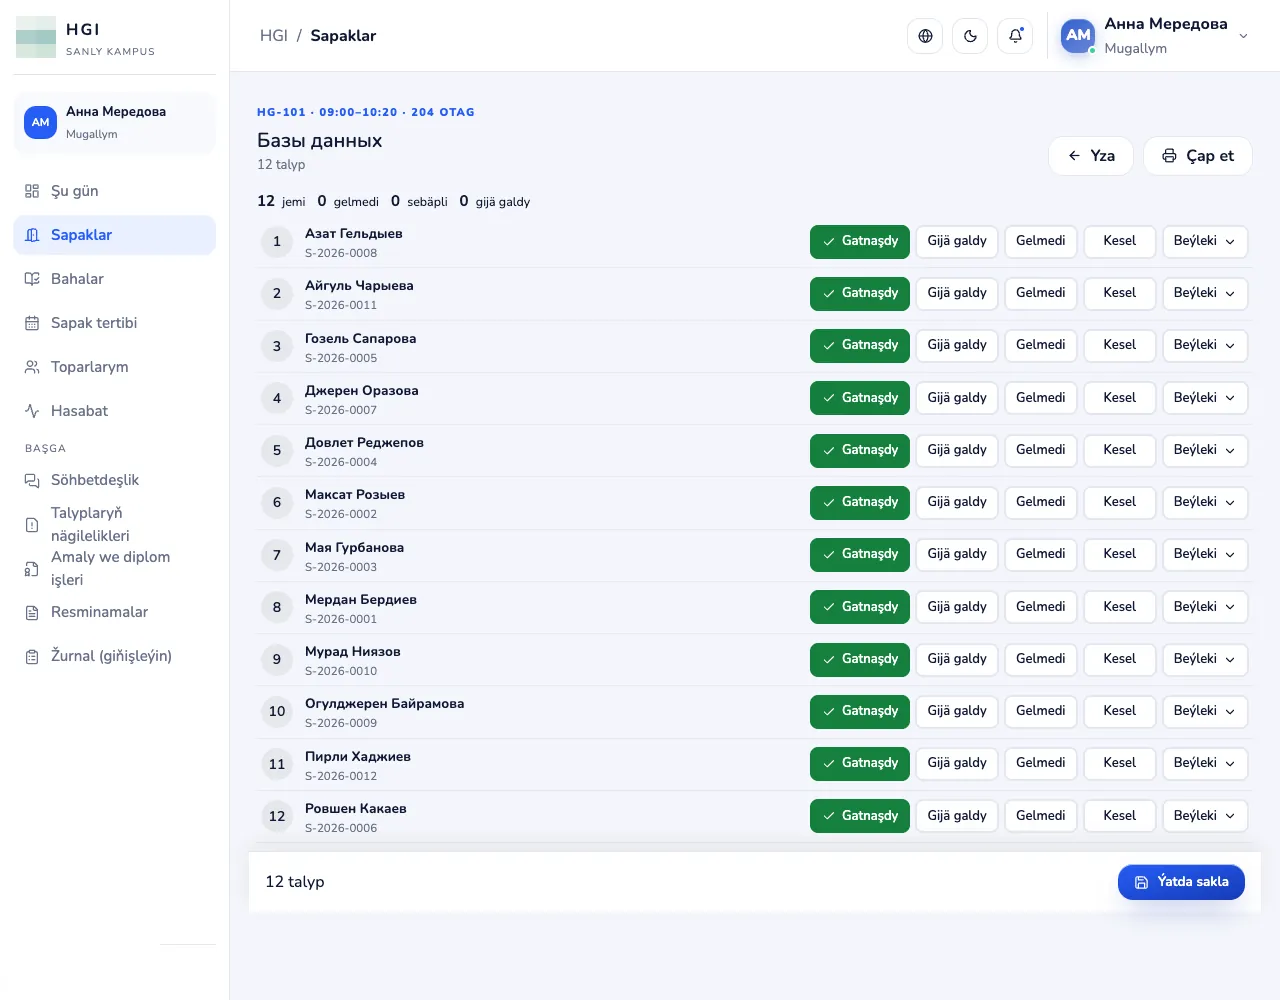The image size is (1280, 1000).
Task: Open the Sapaklar sidebar item
Action: (115, 235)
